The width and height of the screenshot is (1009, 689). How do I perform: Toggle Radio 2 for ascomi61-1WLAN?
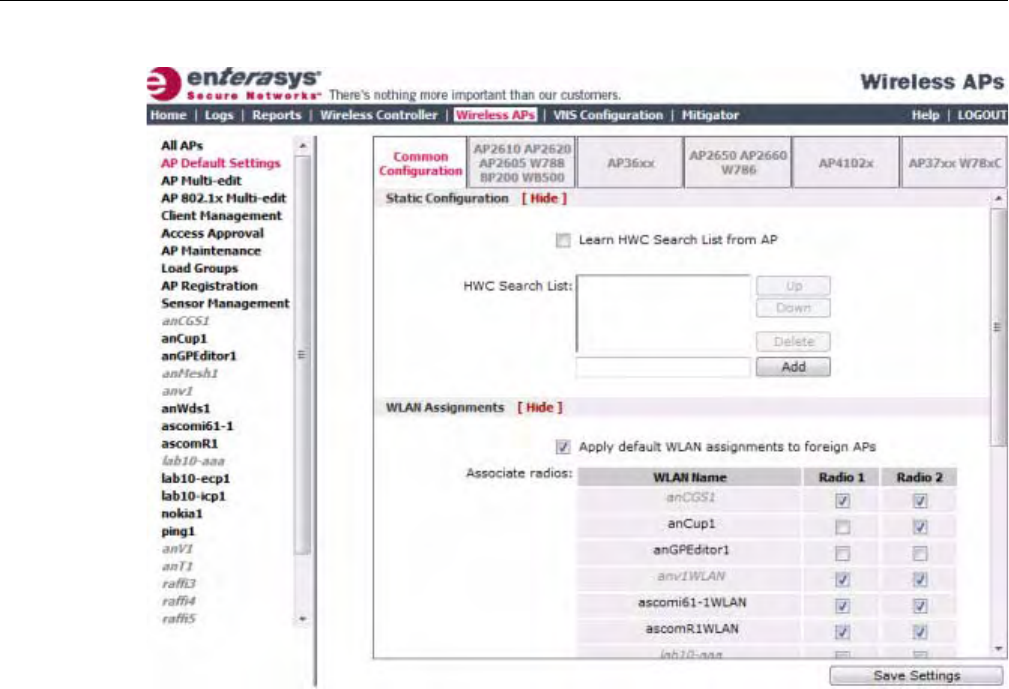tap(920, 606)
